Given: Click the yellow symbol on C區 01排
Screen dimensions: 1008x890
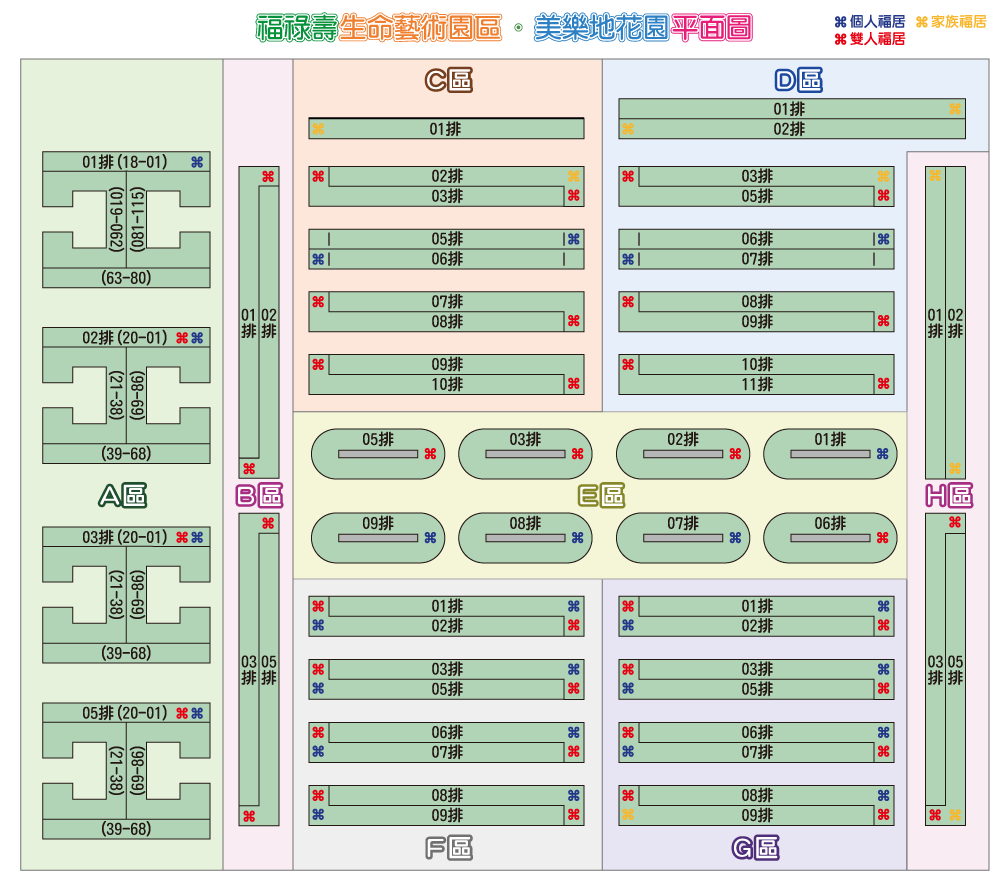Looking at the screenshot, I should (x=318, y=129).
